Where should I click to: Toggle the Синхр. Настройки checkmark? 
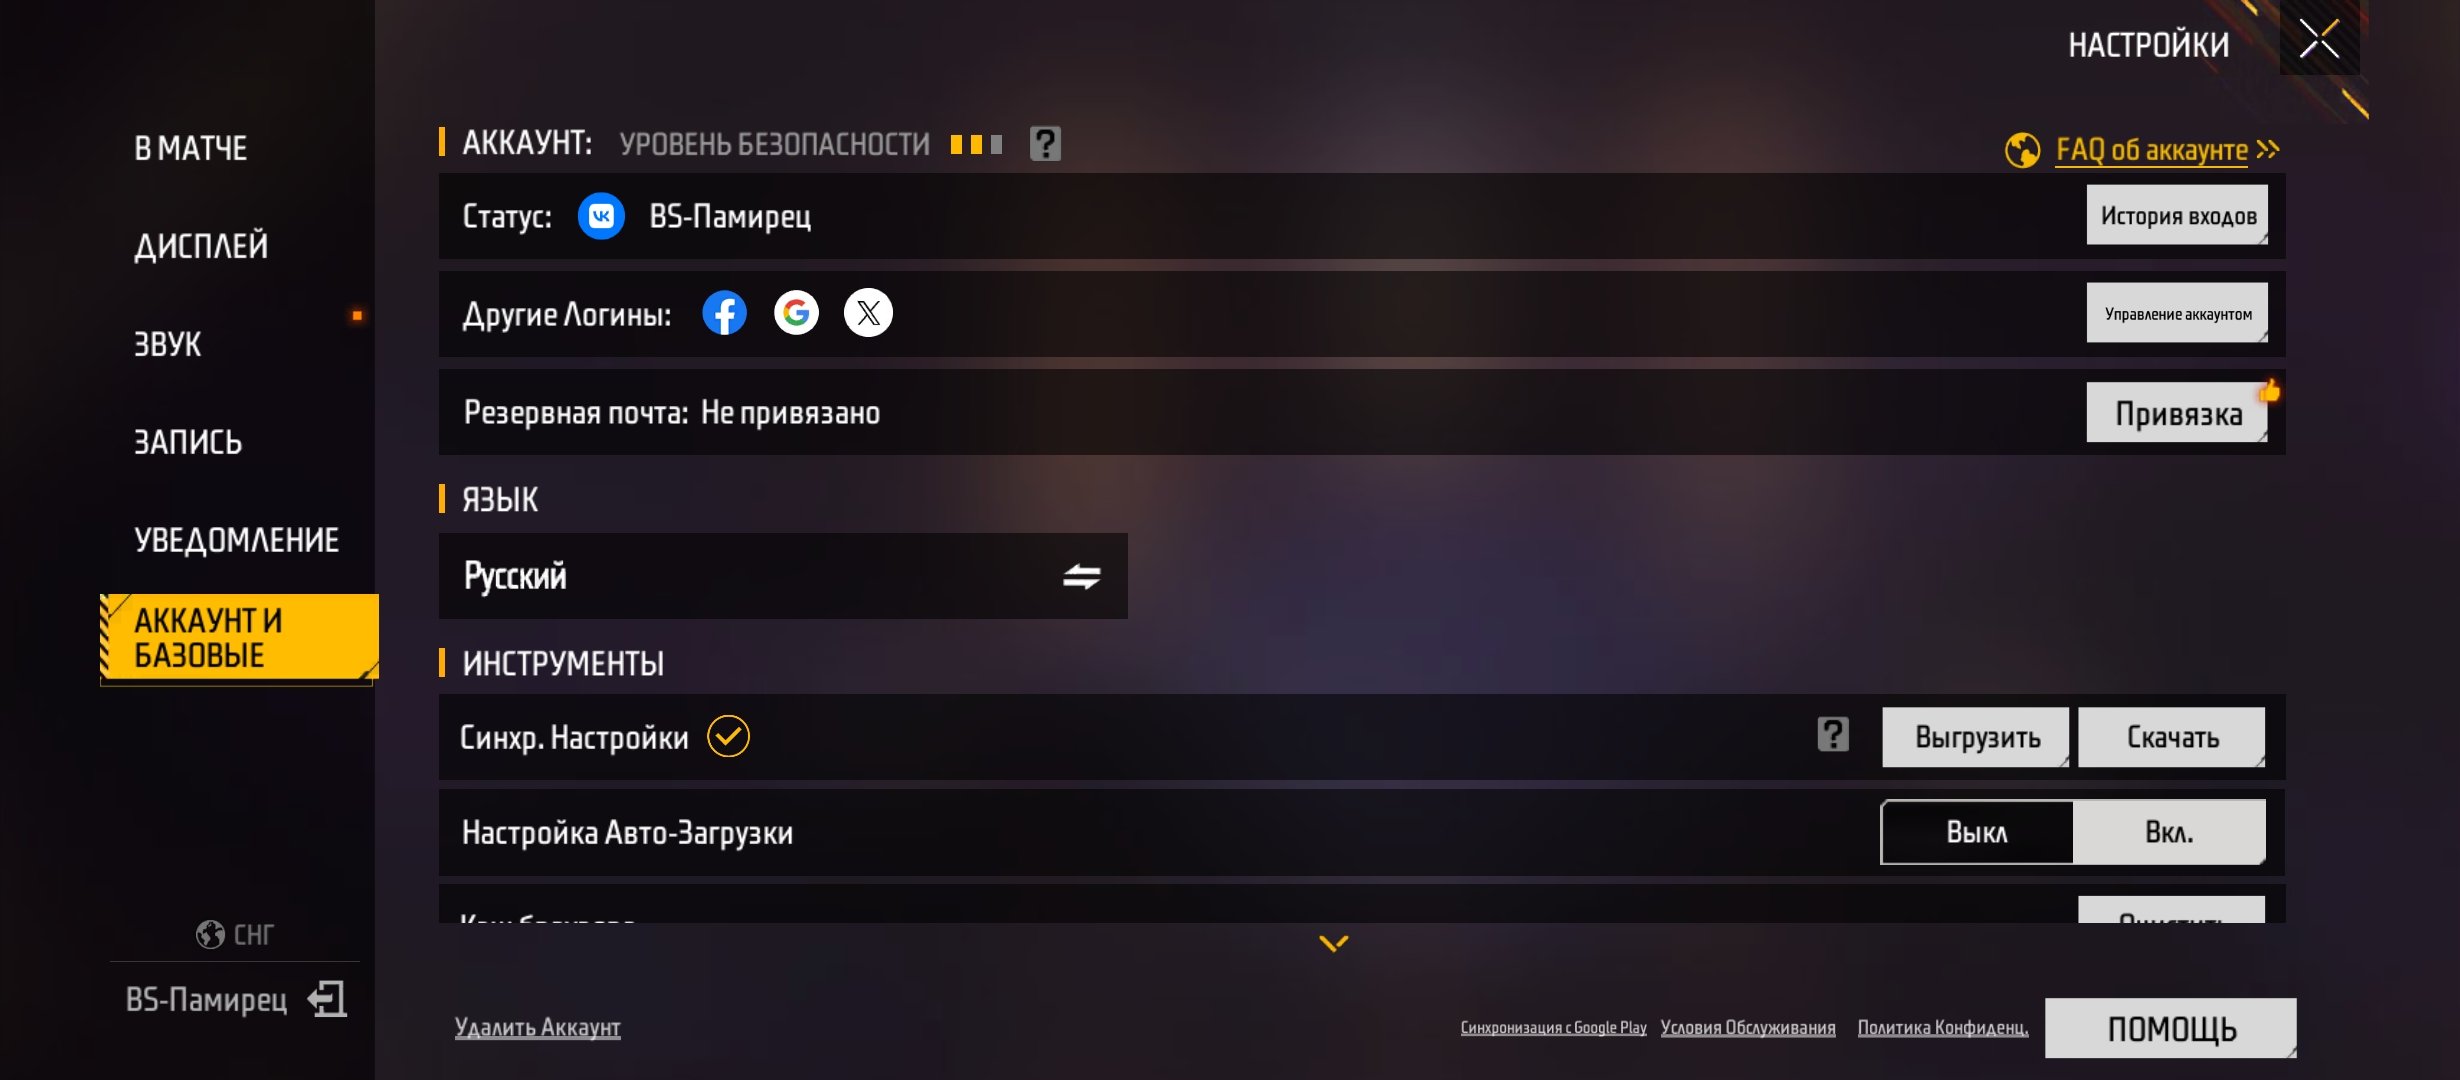tap(728, 737)
